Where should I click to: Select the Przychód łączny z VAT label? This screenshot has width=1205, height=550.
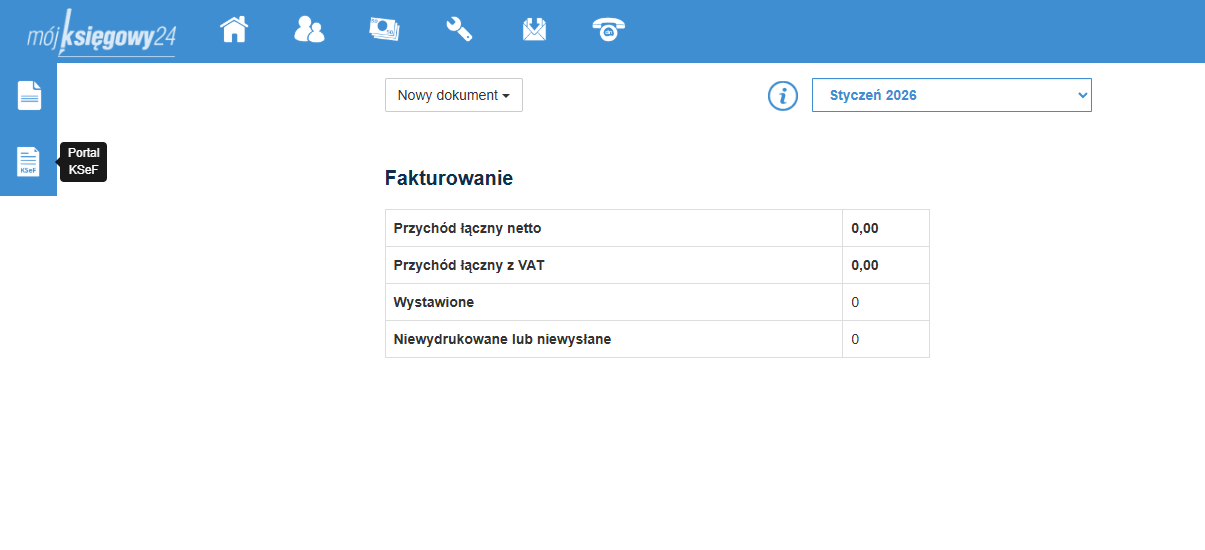tap(469, 265)
